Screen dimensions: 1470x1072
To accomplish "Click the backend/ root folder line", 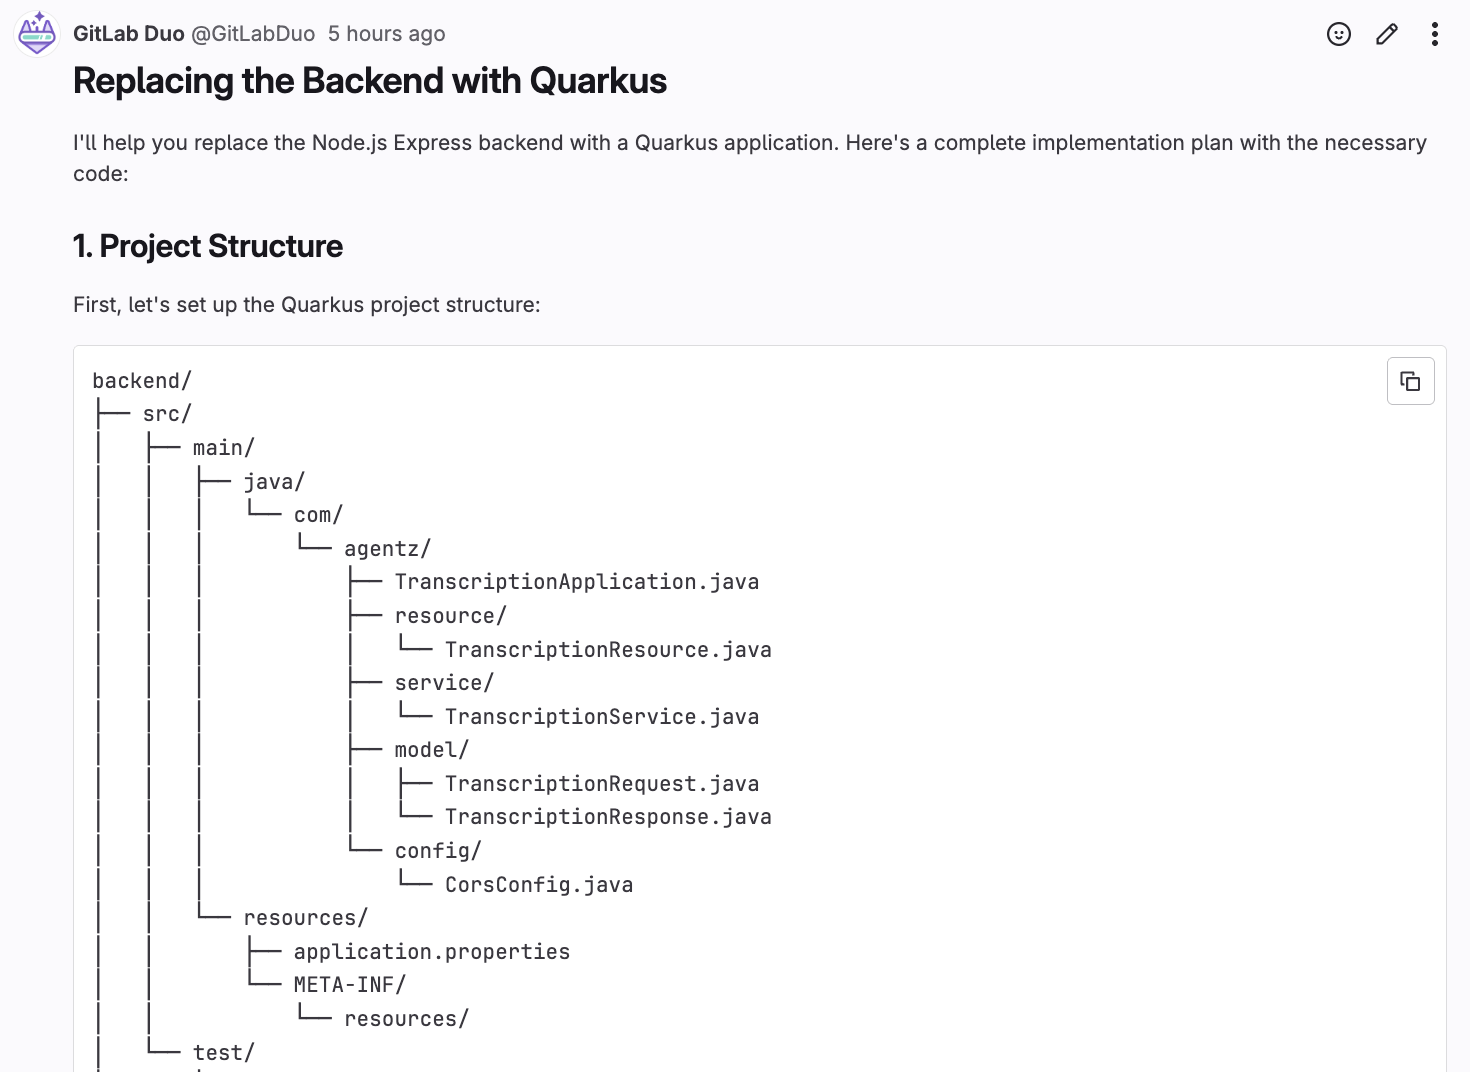I will 141,381.
